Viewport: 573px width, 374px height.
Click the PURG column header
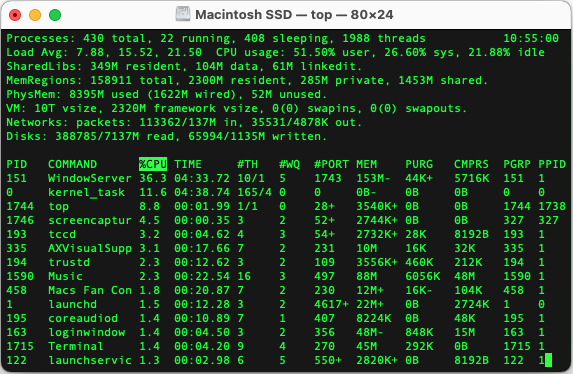click(x=419, y=164)
